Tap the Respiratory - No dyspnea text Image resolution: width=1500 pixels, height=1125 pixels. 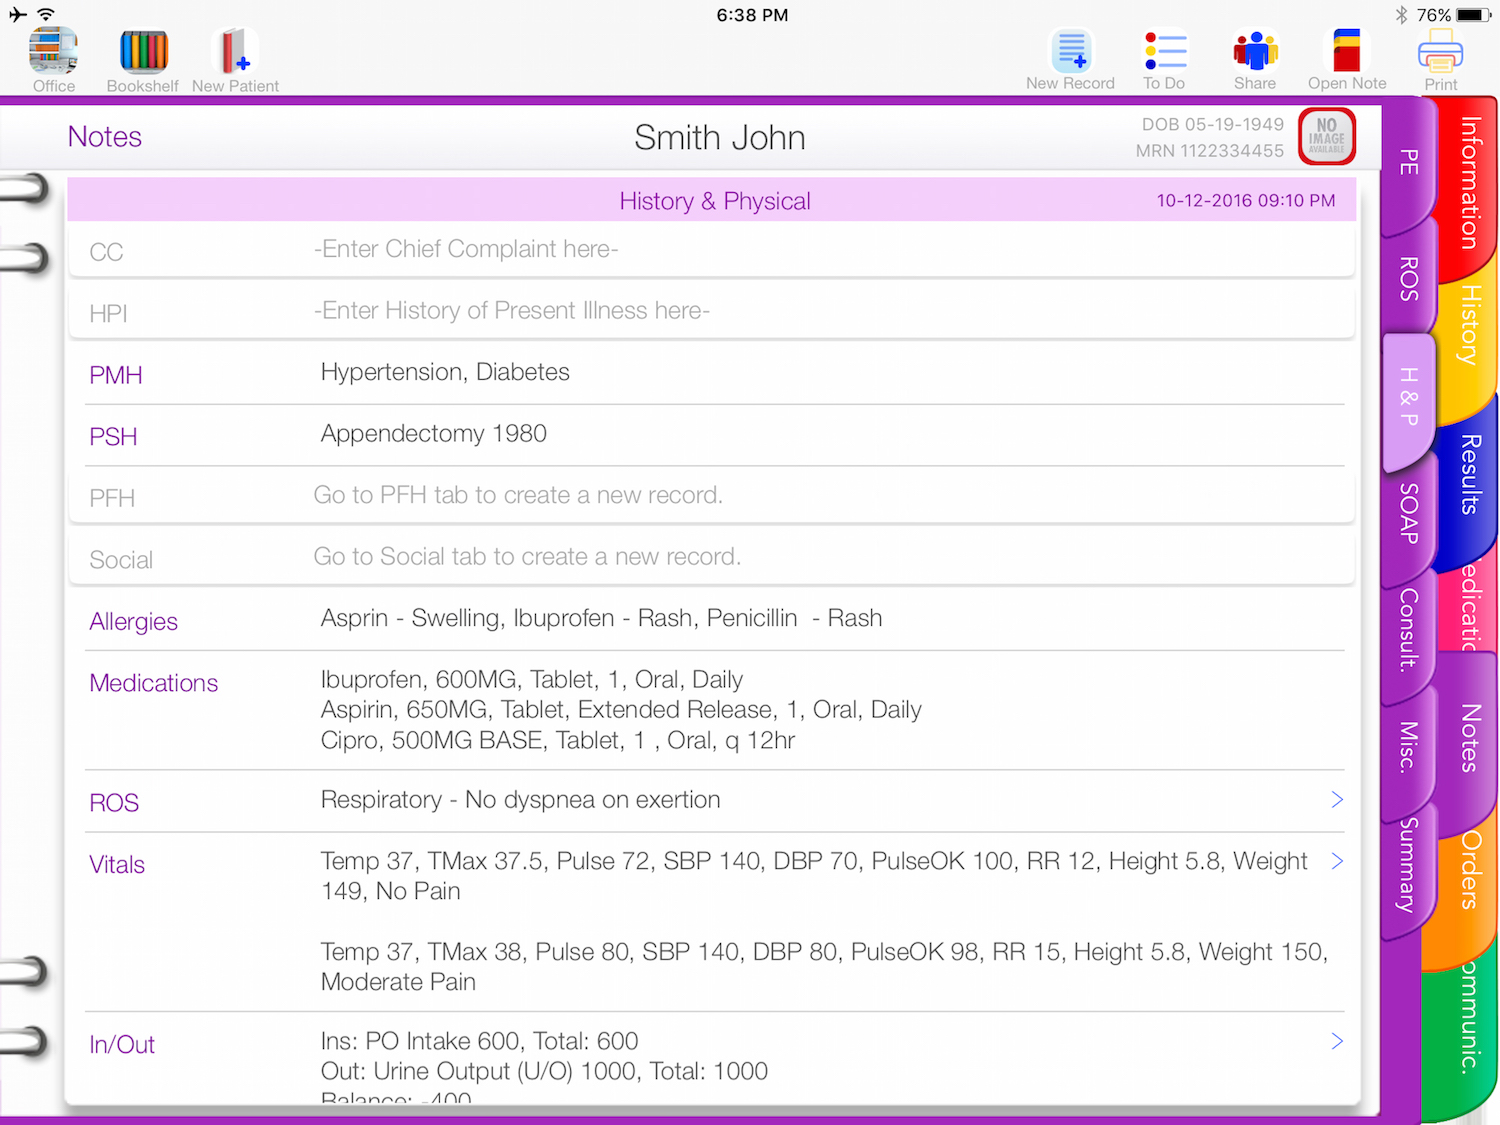(x=520, y=800)
